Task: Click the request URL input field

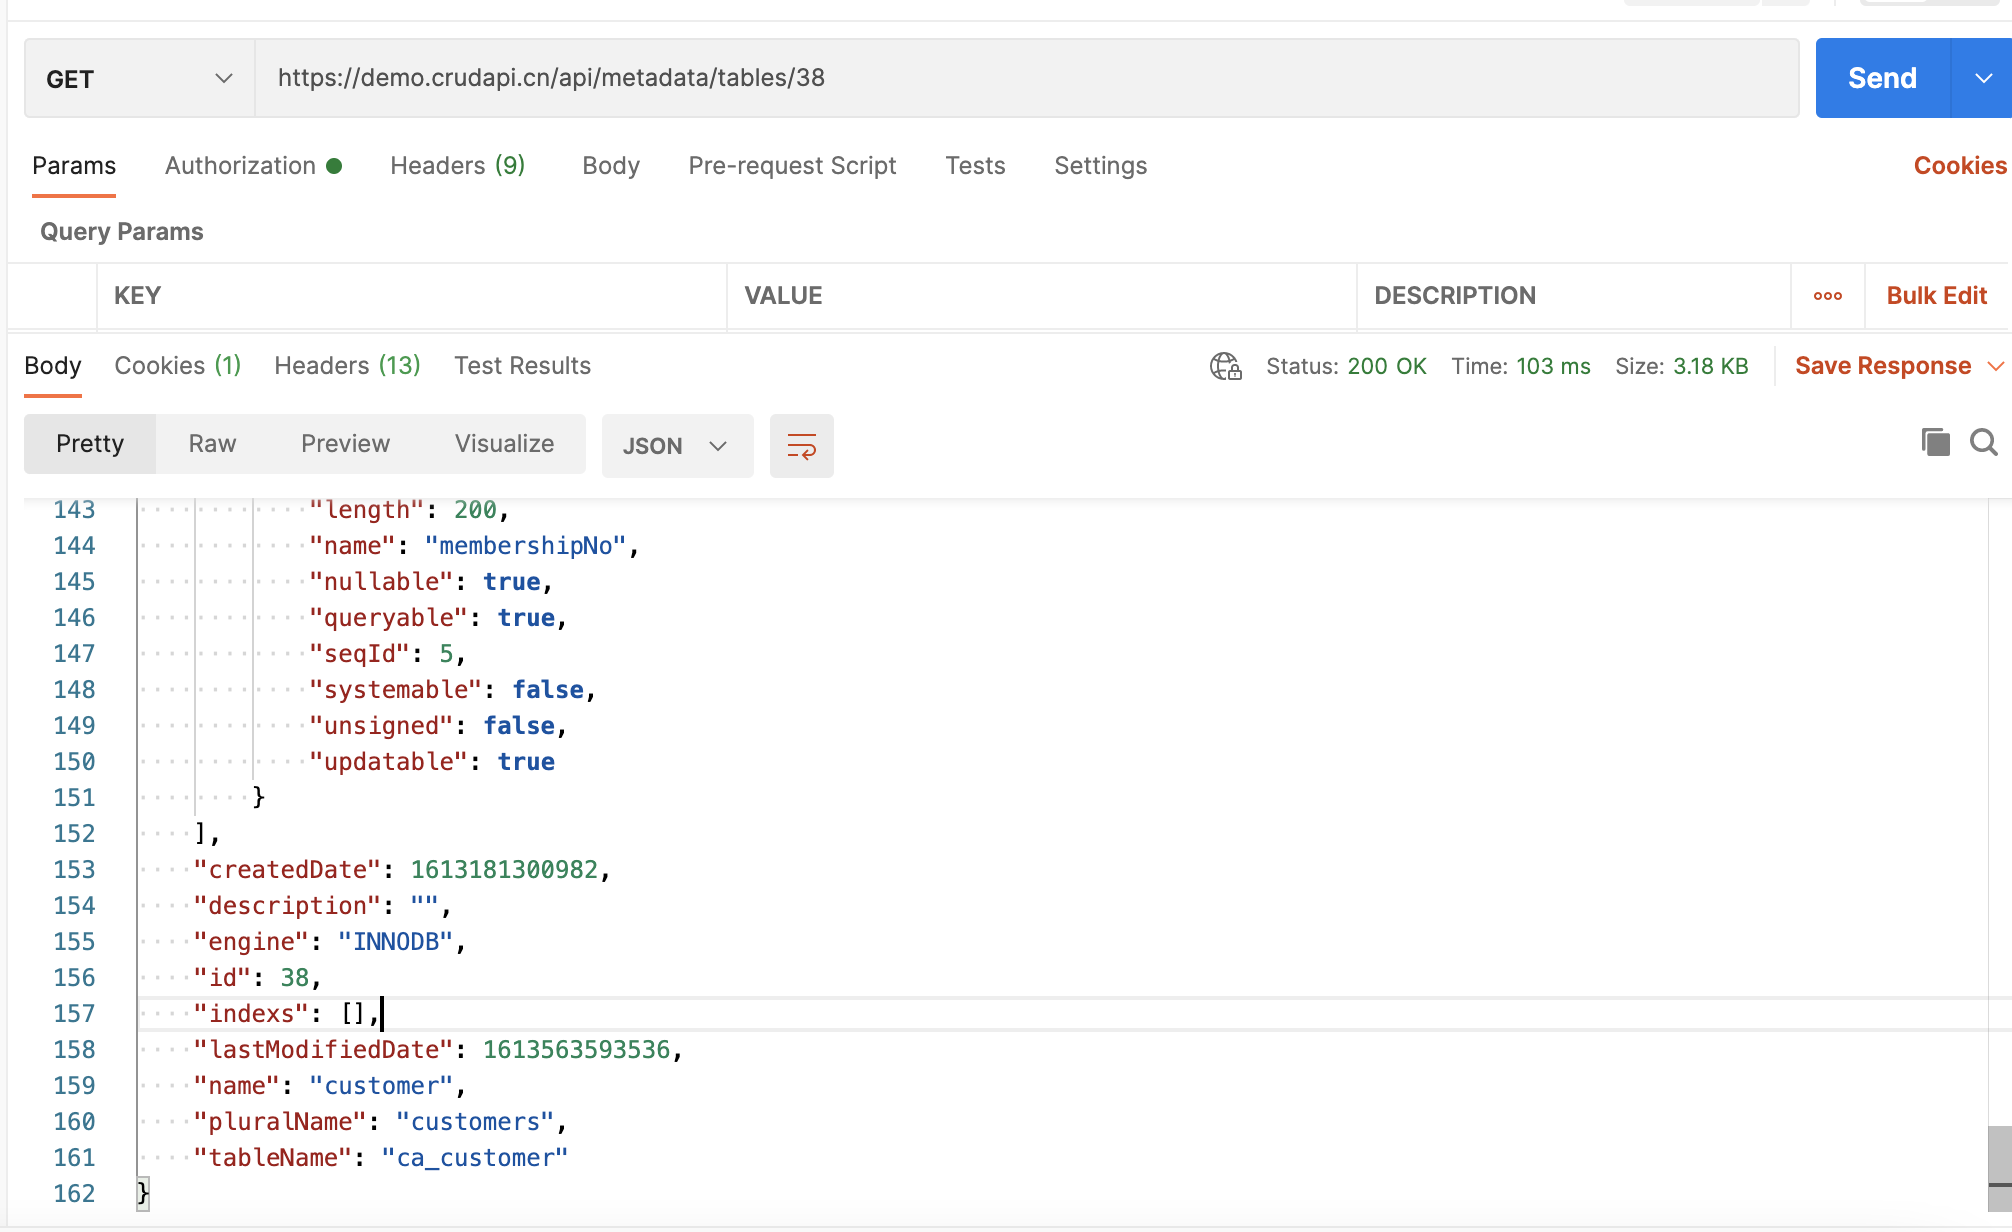Action: (1025, 78)
